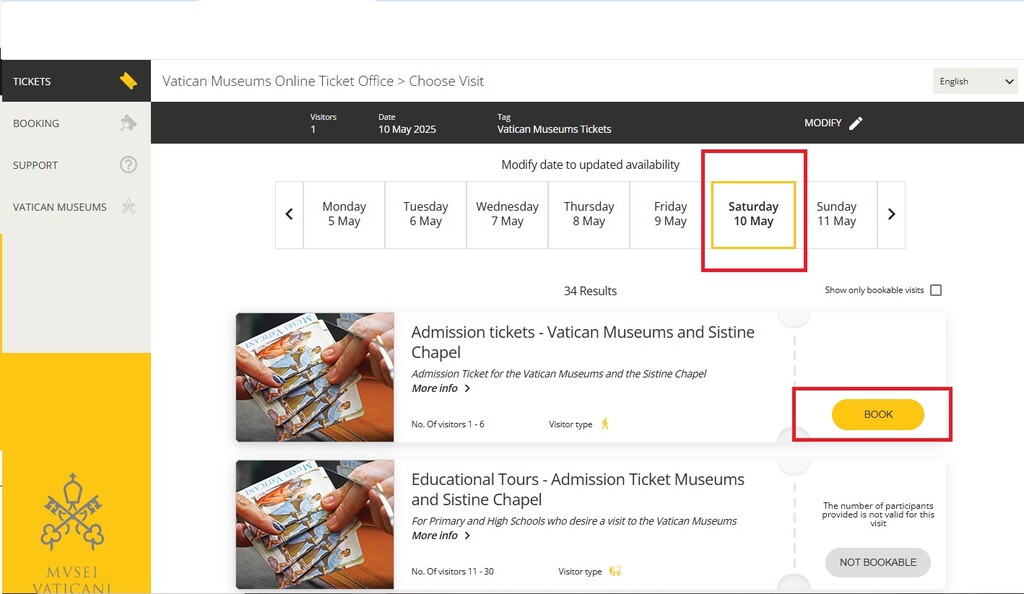The height and width of the screenshot is (594, 1024).
Task: Select Wednesday 7 May date tab
Action: tap(507, 214)
